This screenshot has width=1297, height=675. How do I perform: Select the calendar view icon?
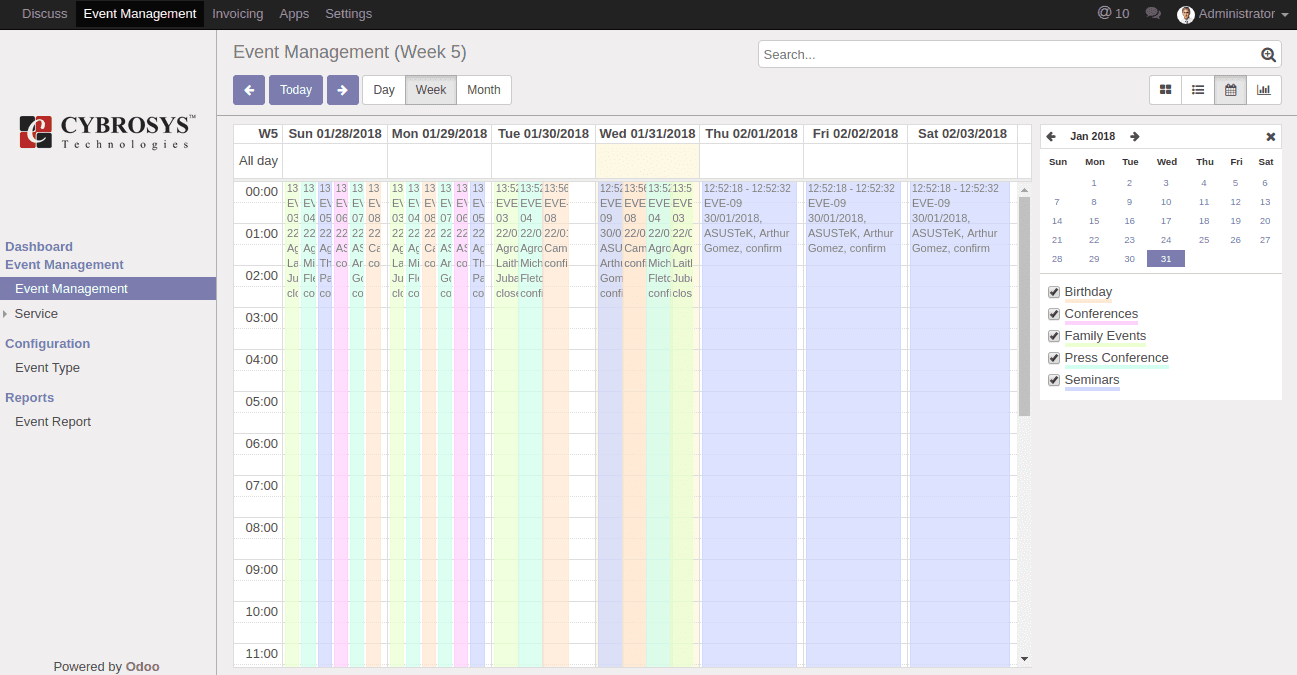(x=1230, y=89)
